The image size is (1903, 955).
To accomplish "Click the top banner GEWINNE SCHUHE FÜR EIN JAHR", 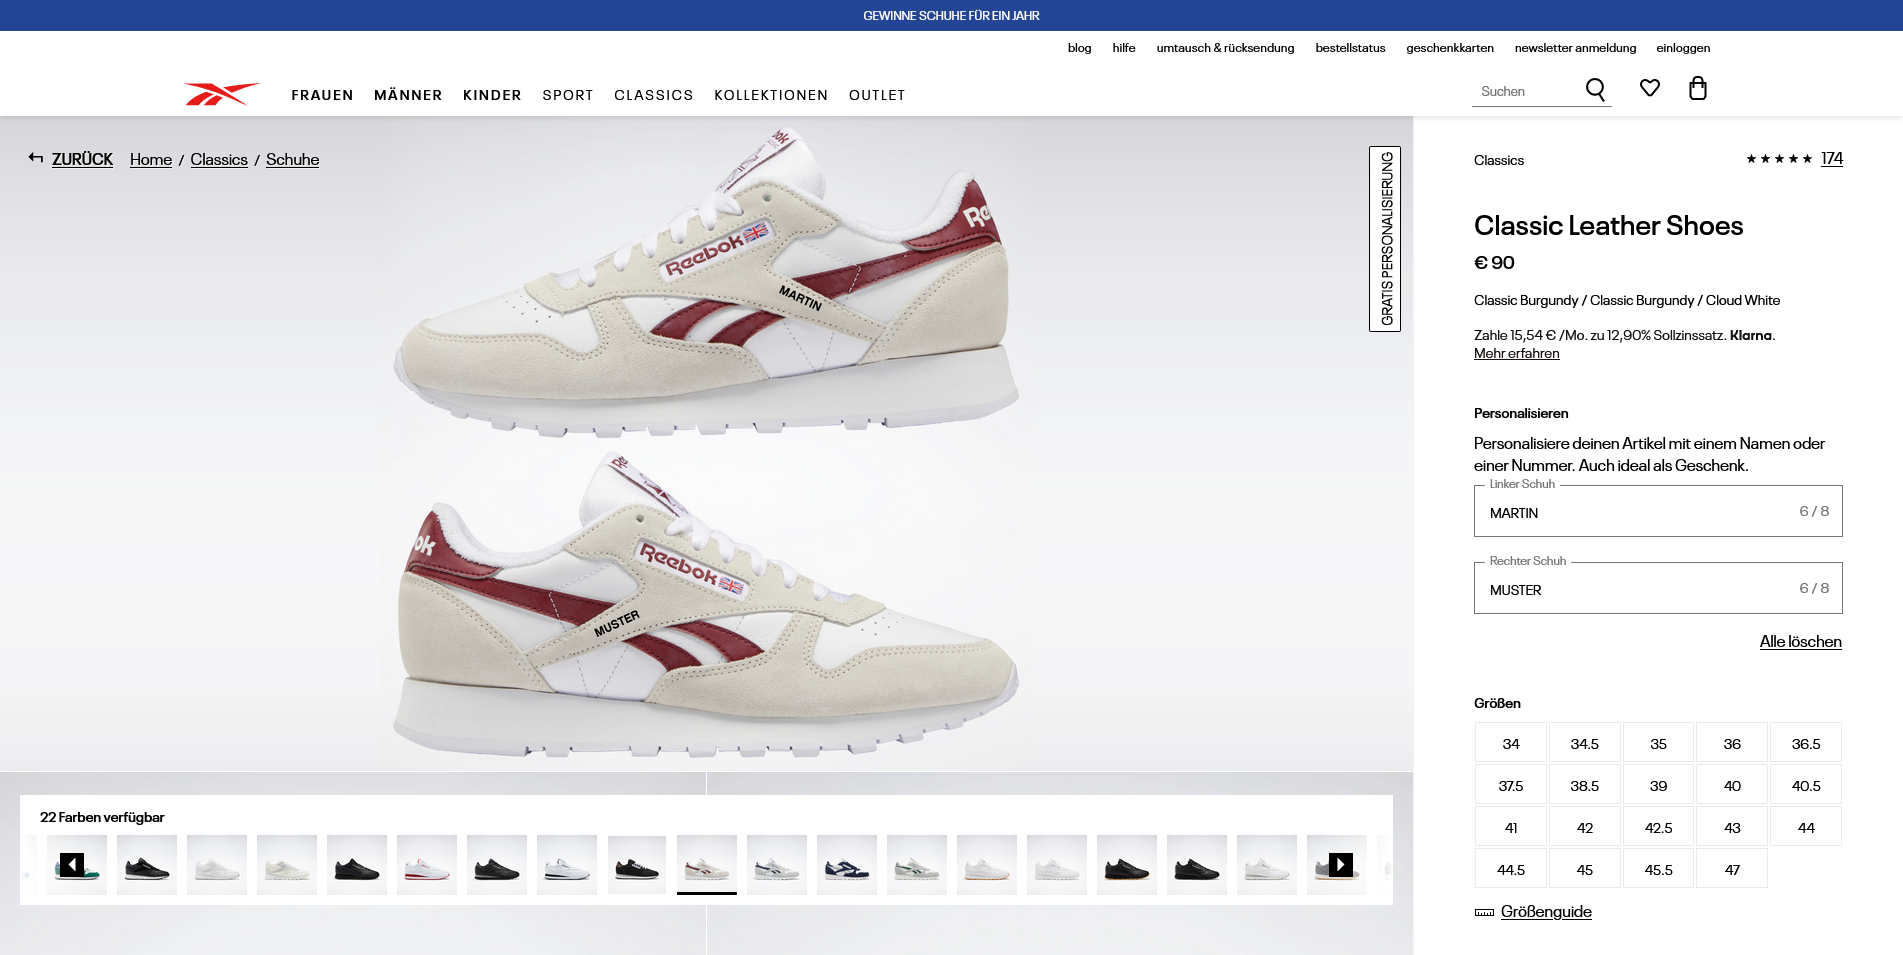I will [x=951, y=16].
